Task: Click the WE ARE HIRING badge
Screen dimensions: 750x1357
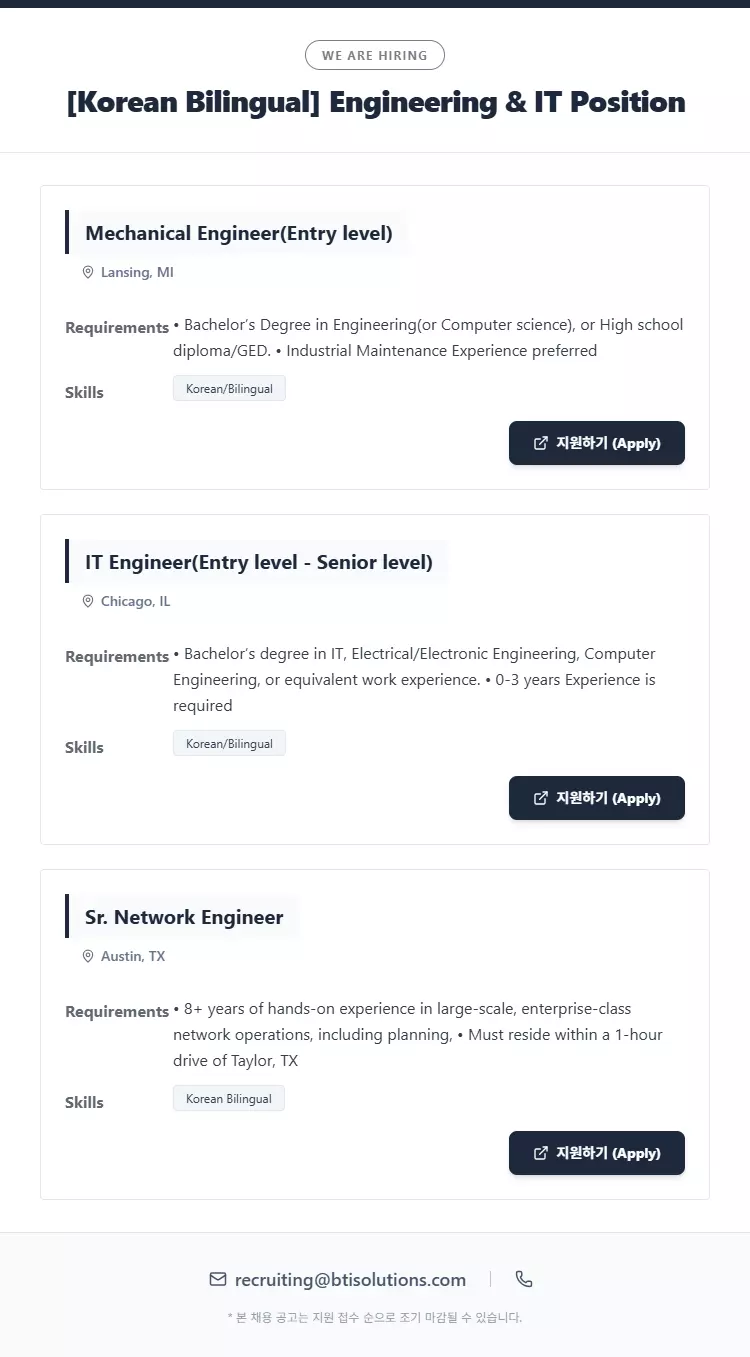Action: click(x=375, y=55)
